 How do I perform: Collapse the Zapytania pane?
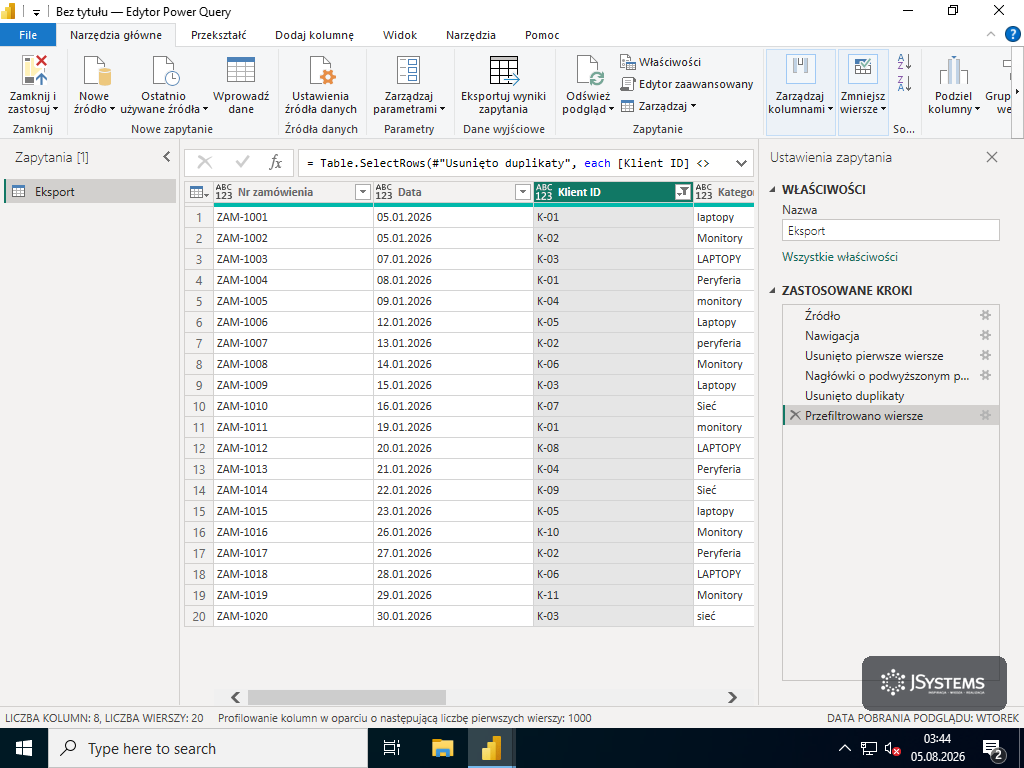[x=167, y=157]
